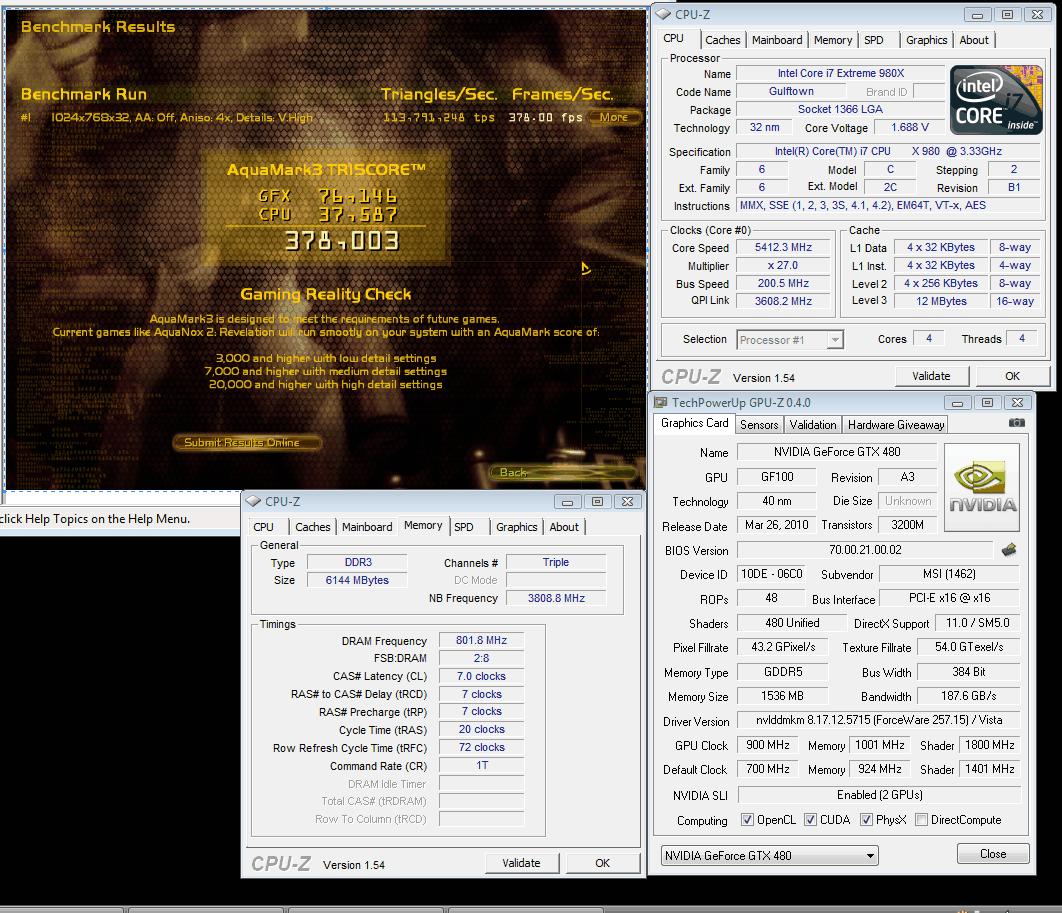The height and width of the screenshot is (913, 1062).
Task: Click the More button beside frames per second
Action: tap(614, 117)
